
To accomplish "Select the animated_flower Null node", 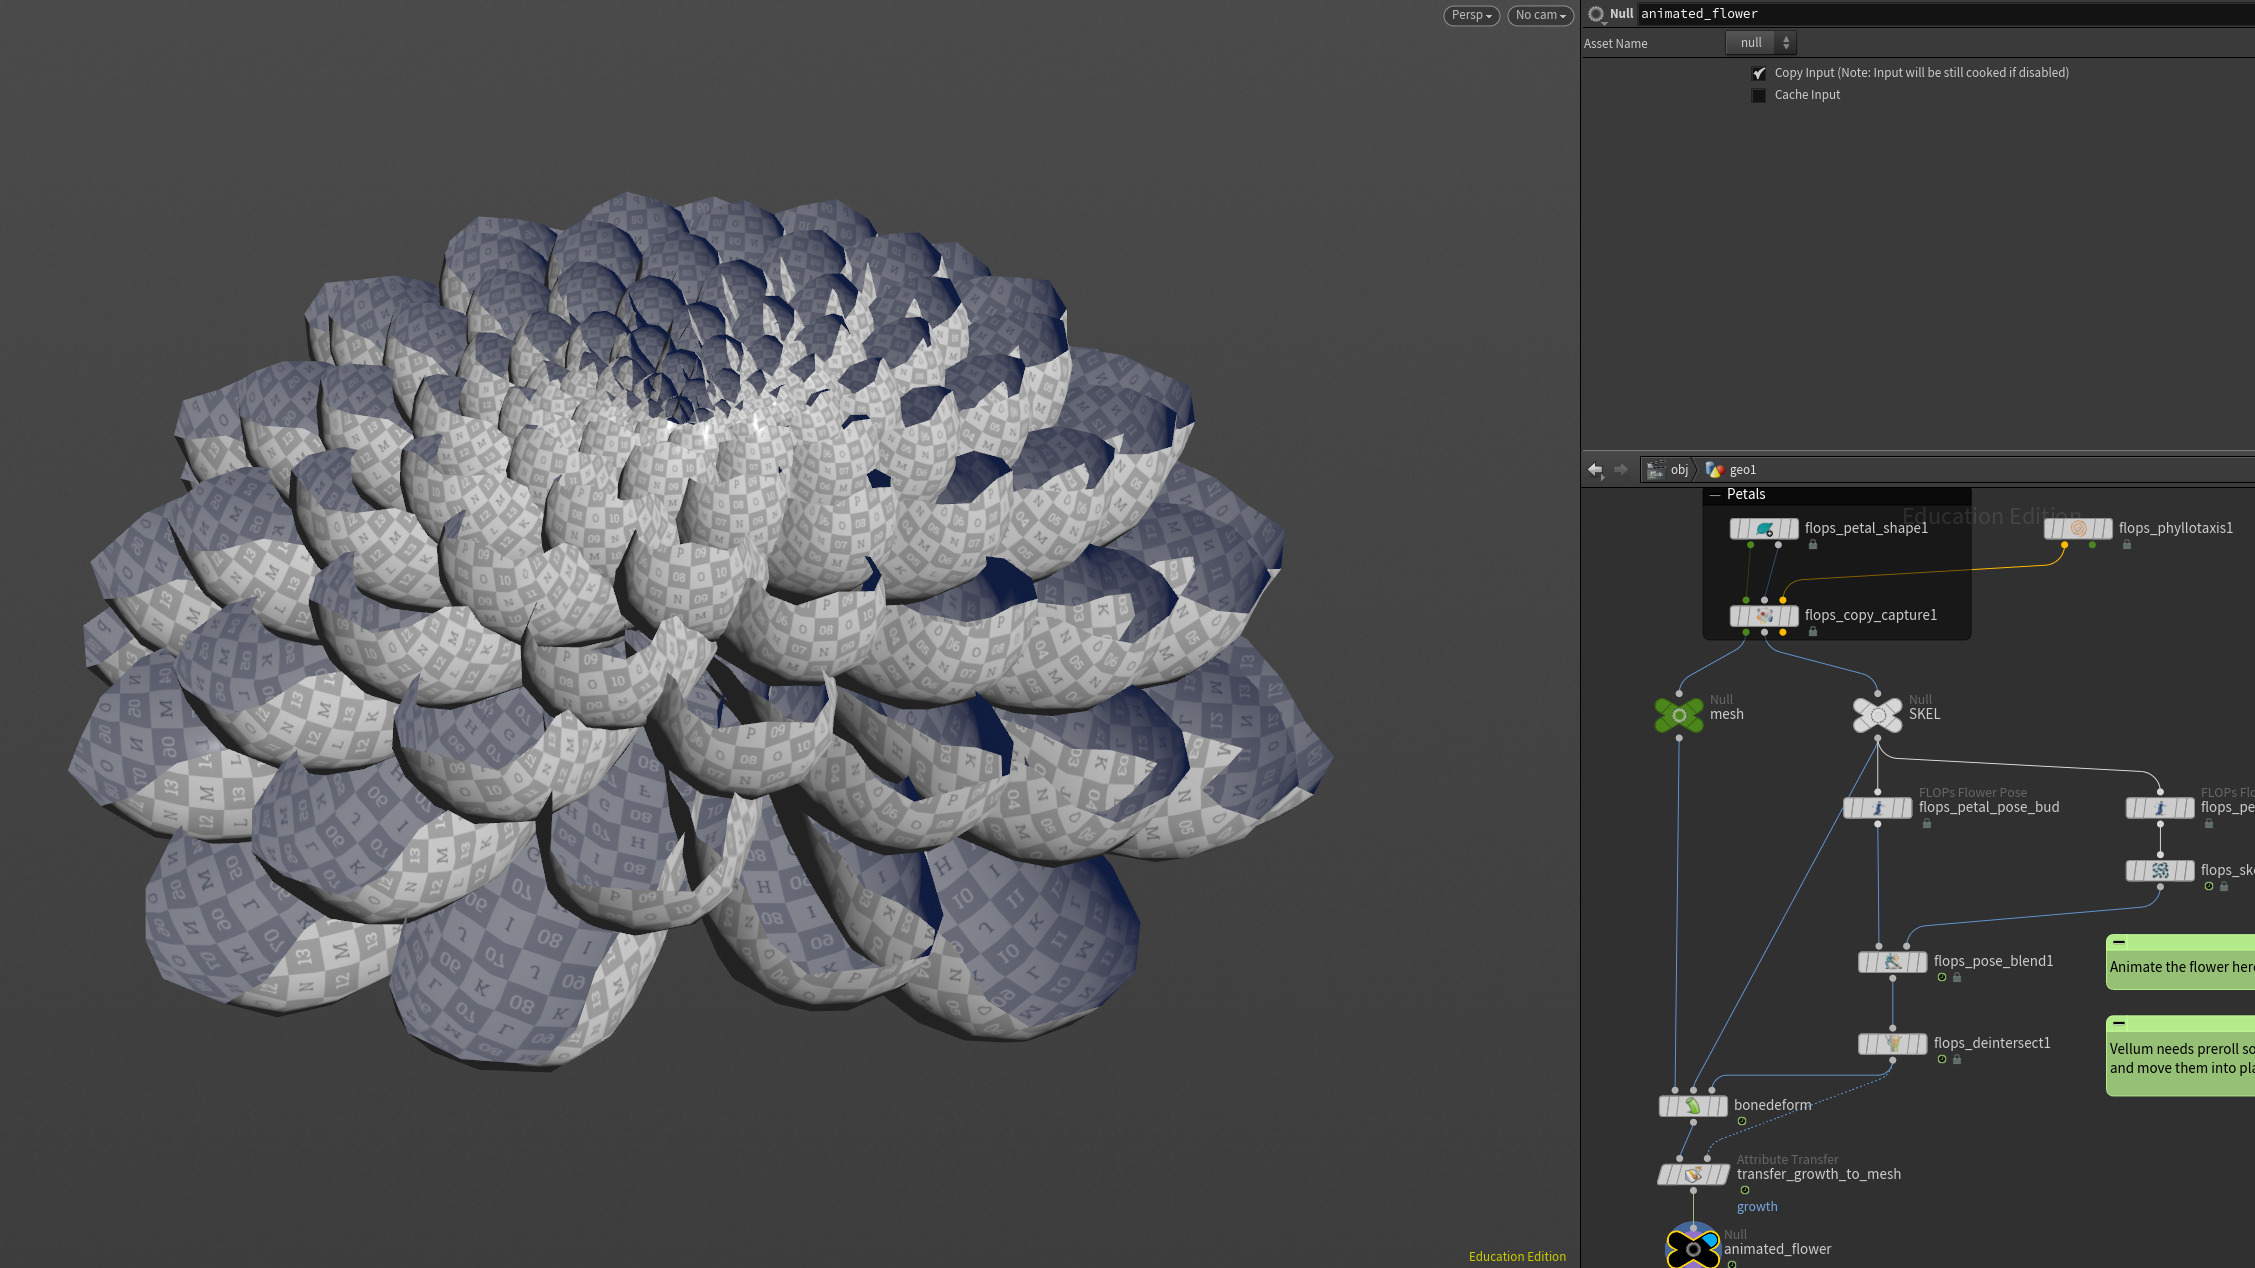I will (x=1692, y=1248).
